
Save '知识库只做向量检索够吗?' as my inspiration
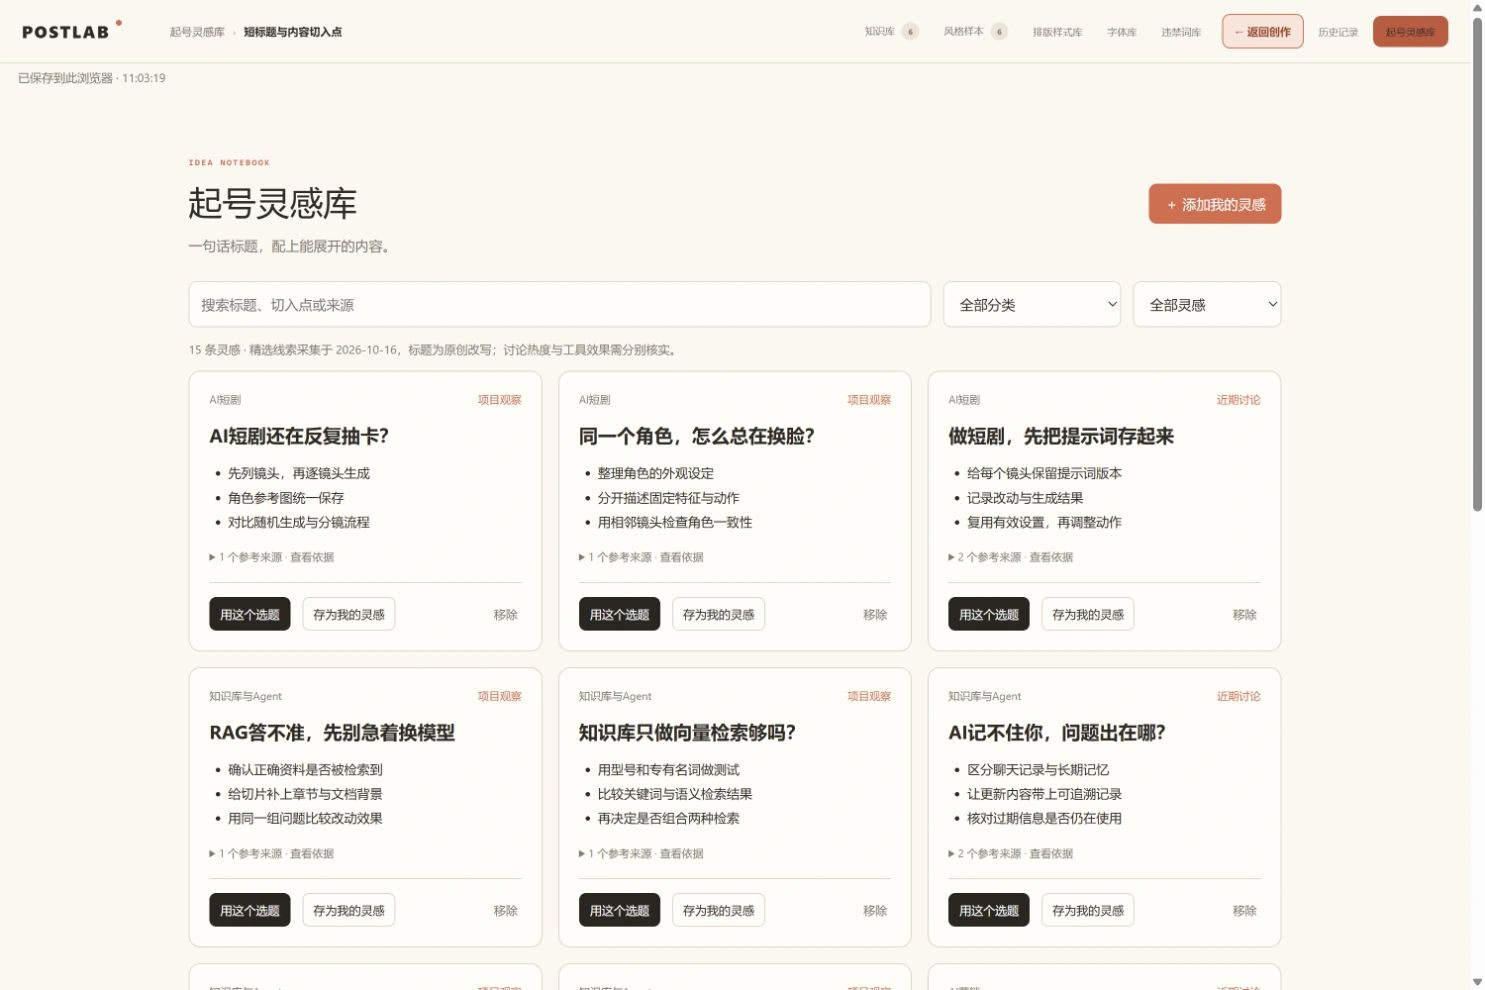[x=719, y=910]
